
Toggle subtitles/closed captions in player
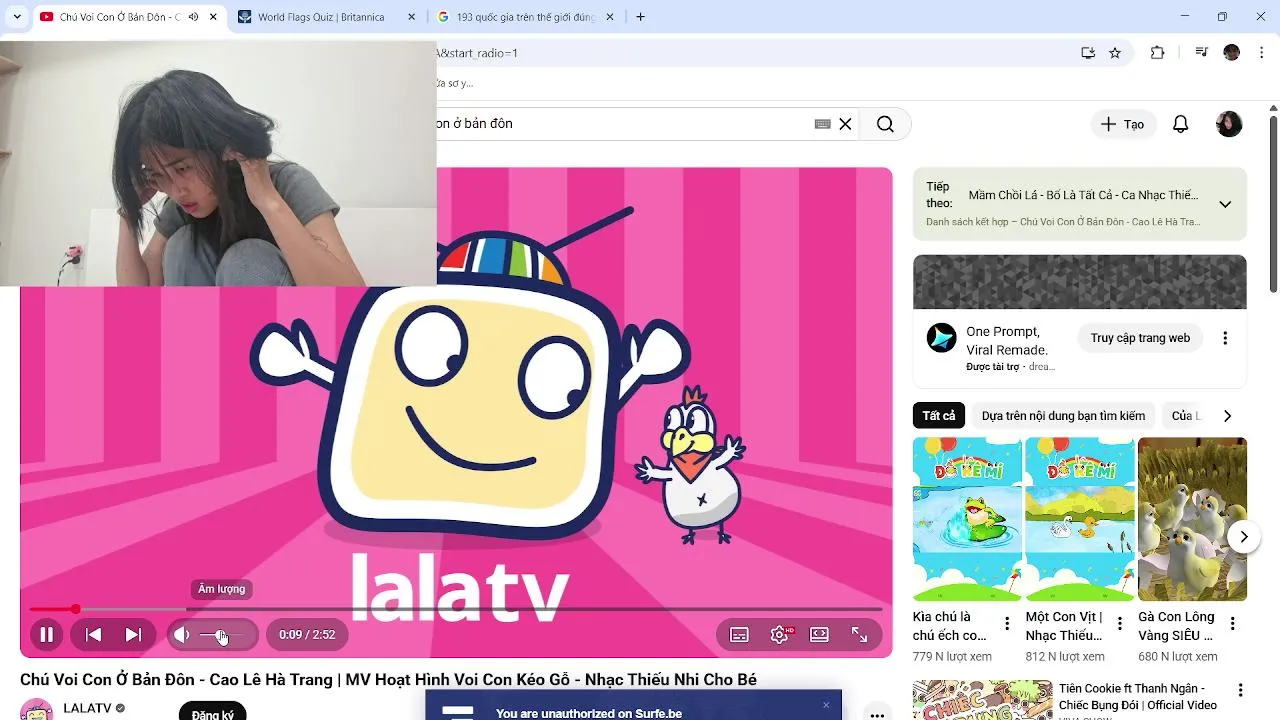coord(739,634)
